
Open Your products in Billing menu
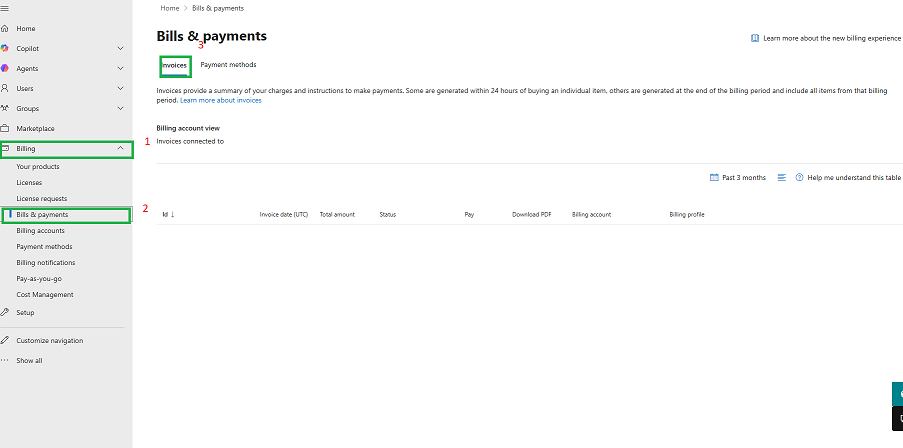pos(38,166)
